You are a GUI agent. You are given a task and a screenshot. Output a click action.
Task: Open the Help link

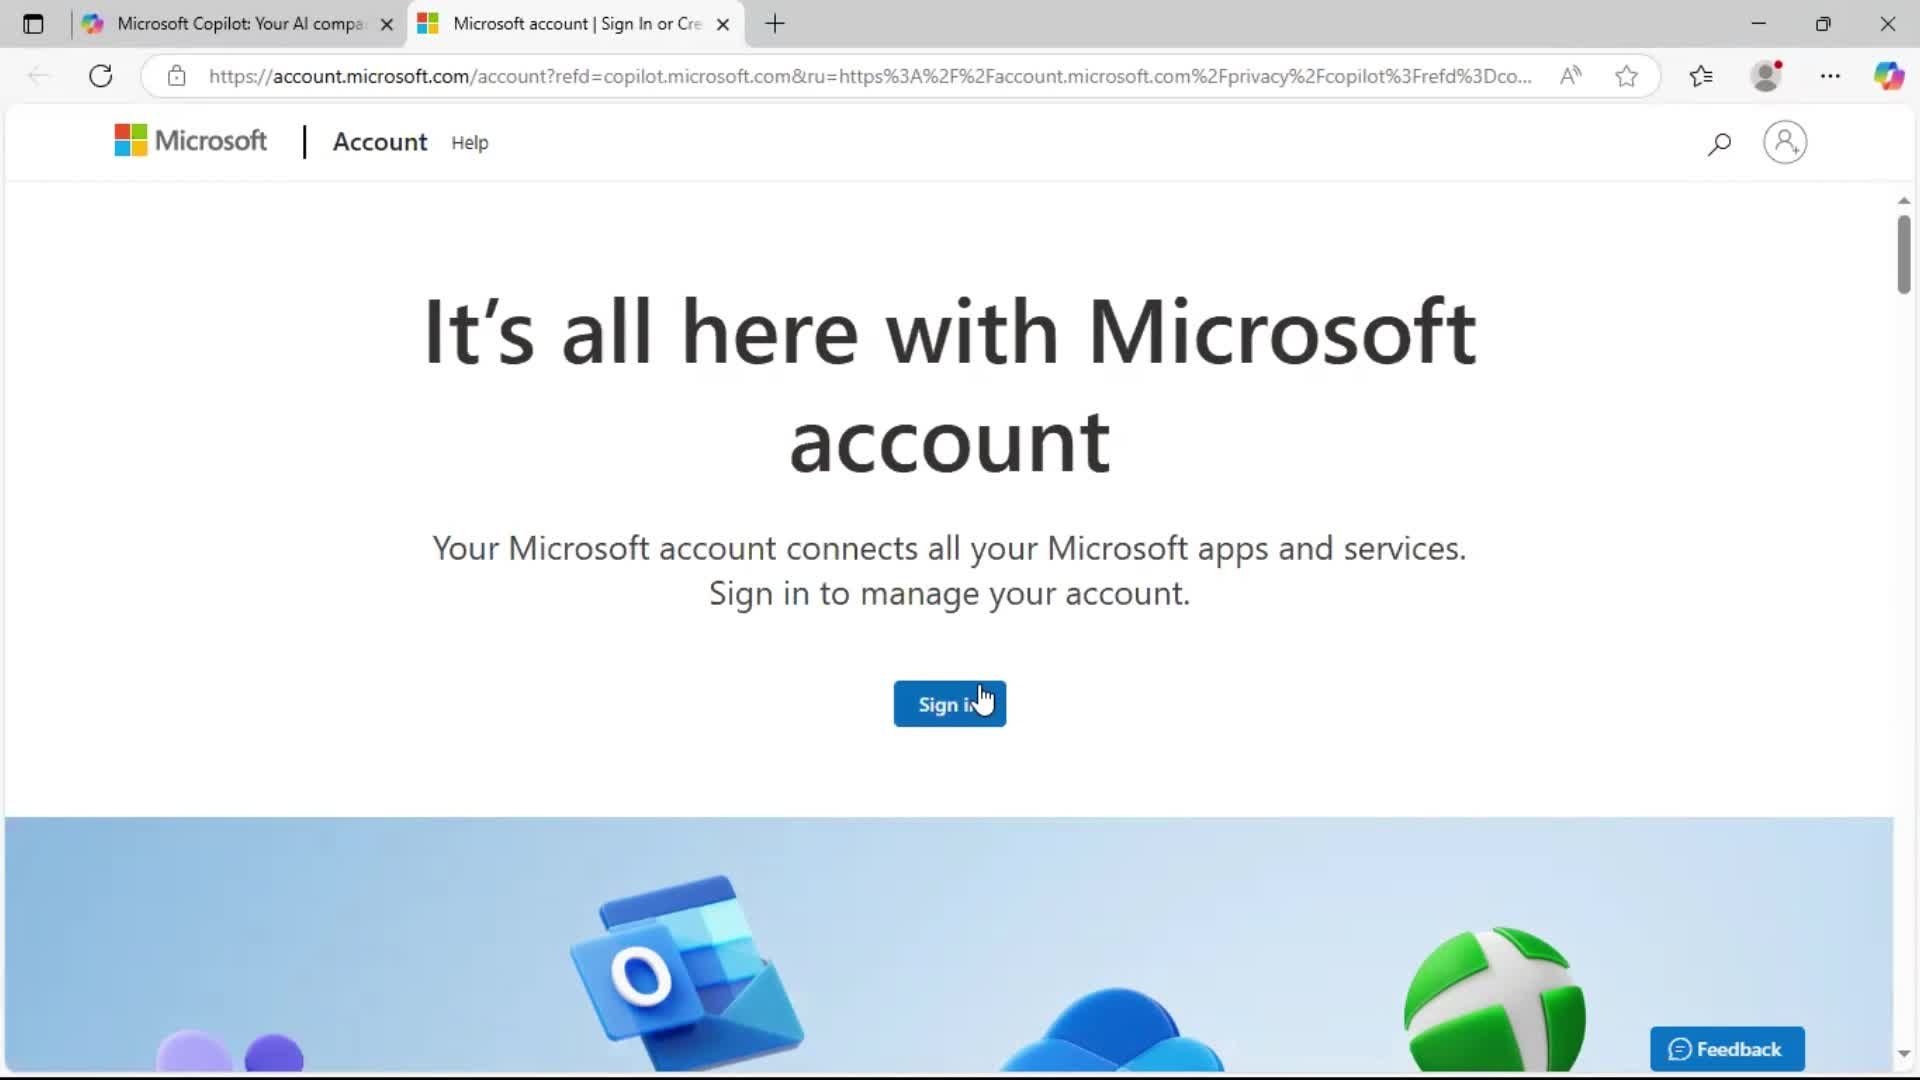click(470, 143)
